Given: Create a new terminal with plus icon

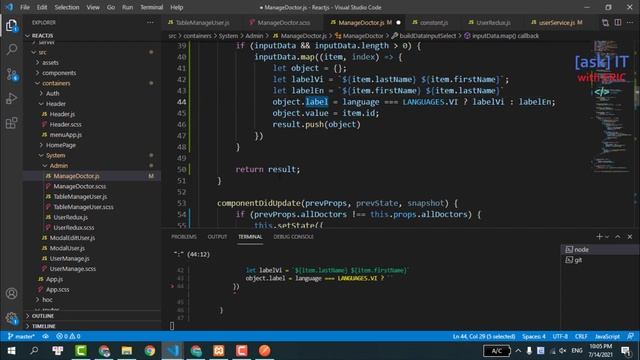Looking at the screenshot, I should (599, 237).
